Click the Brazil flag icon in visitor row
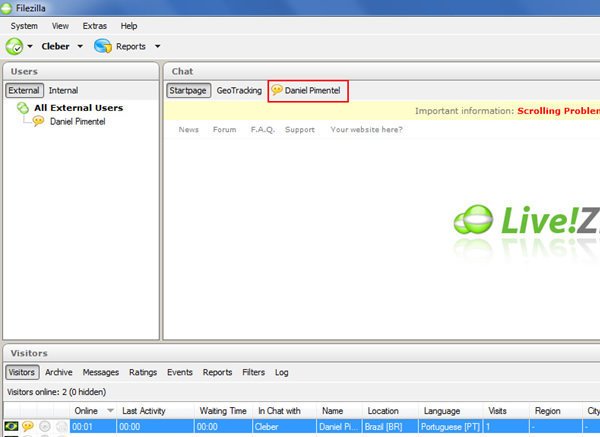This screenshot has height=437, width=600. click(x=11, y=427)
